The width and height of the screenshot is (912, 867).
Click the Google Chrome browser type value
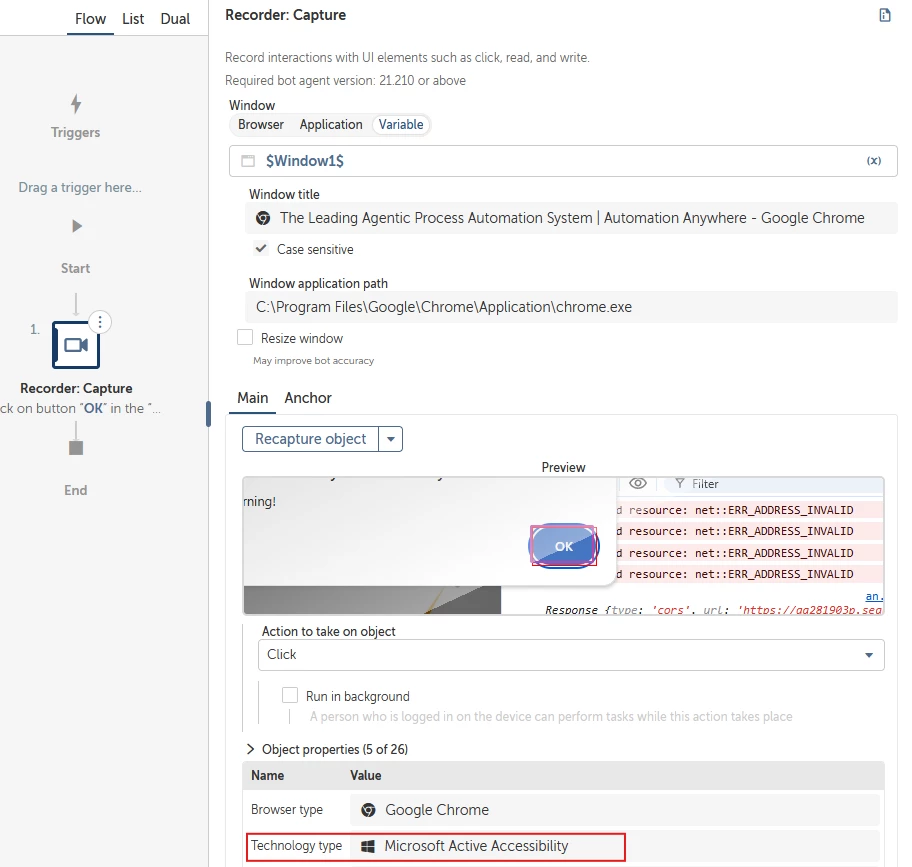[437, 810]
